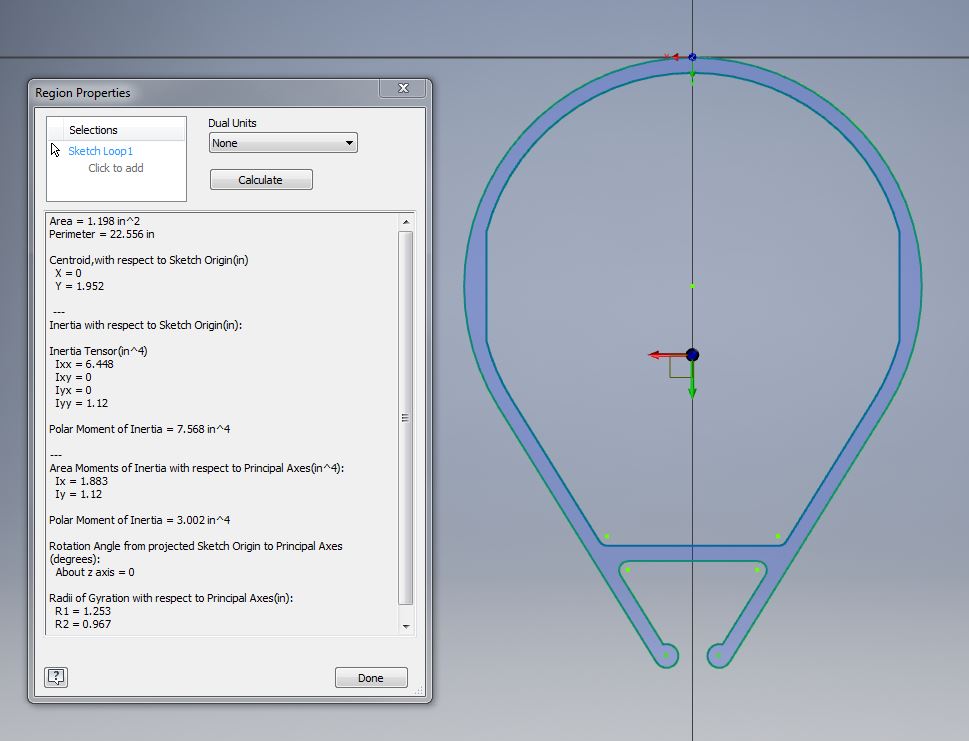Click the dialog resize grip corner
Image resolution: width=969 pixels, height=741 pixels.
pyautogui.click(x=419, y=690)
